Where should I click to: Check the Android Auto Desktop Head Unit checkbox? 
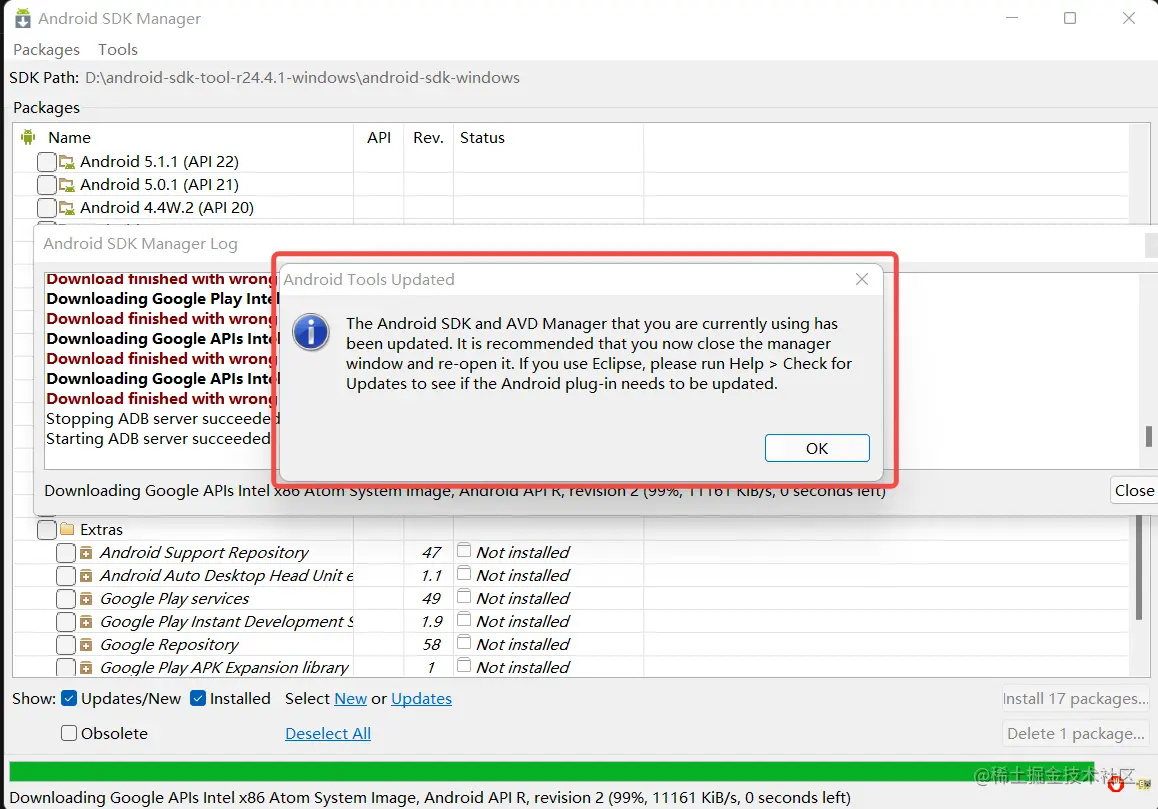pyautogui.click(x=66, y=576)
